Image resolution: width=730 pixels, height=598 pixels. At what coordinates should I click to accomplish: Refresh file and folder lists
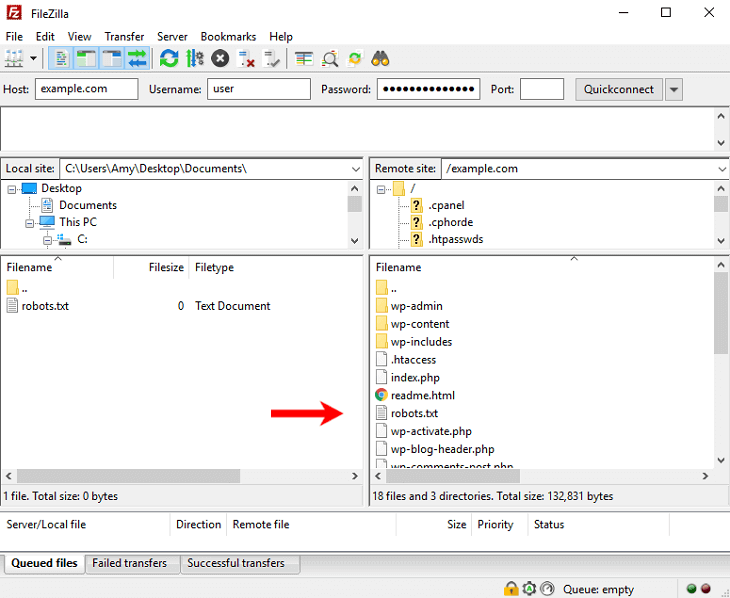pos(169,59)
